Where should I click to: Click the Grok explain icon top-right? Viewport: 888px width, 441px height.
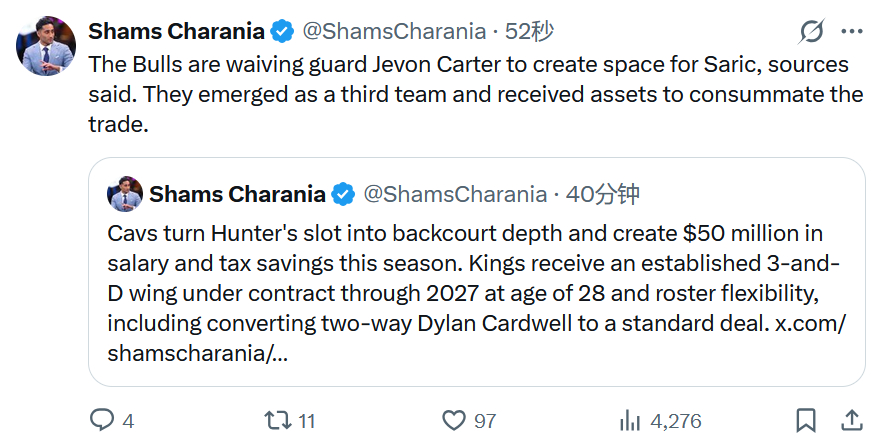click(811, 32)
